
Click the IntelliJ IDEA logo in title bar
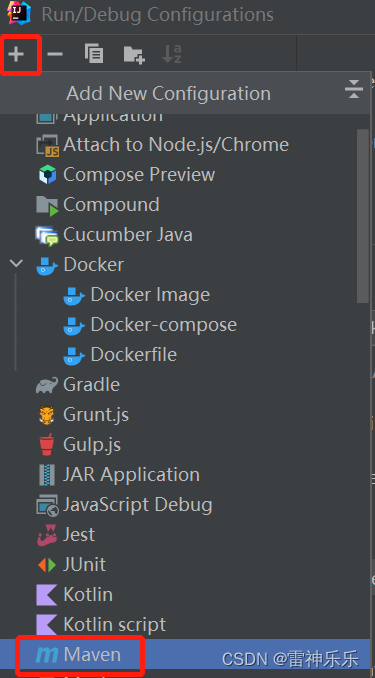[19, 13]
